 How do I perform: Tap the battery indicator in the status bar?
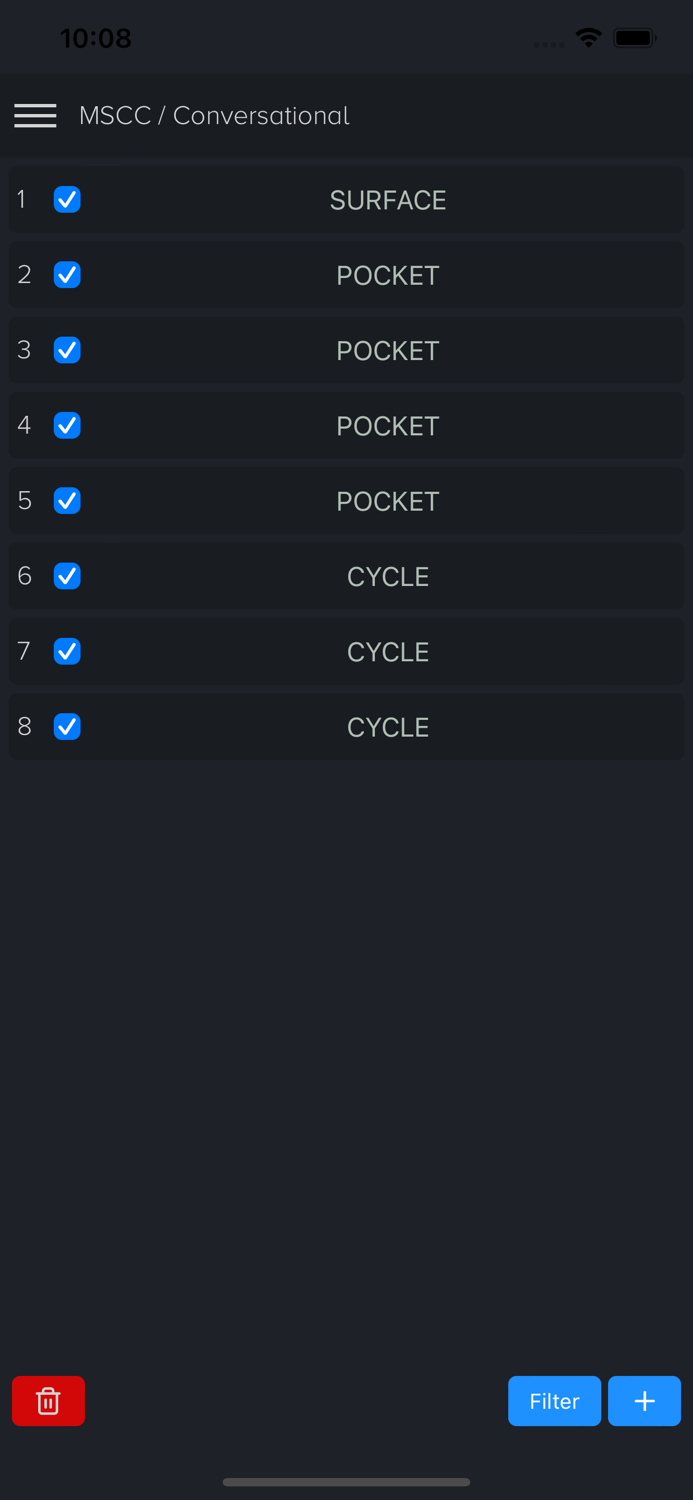point(634,38)
